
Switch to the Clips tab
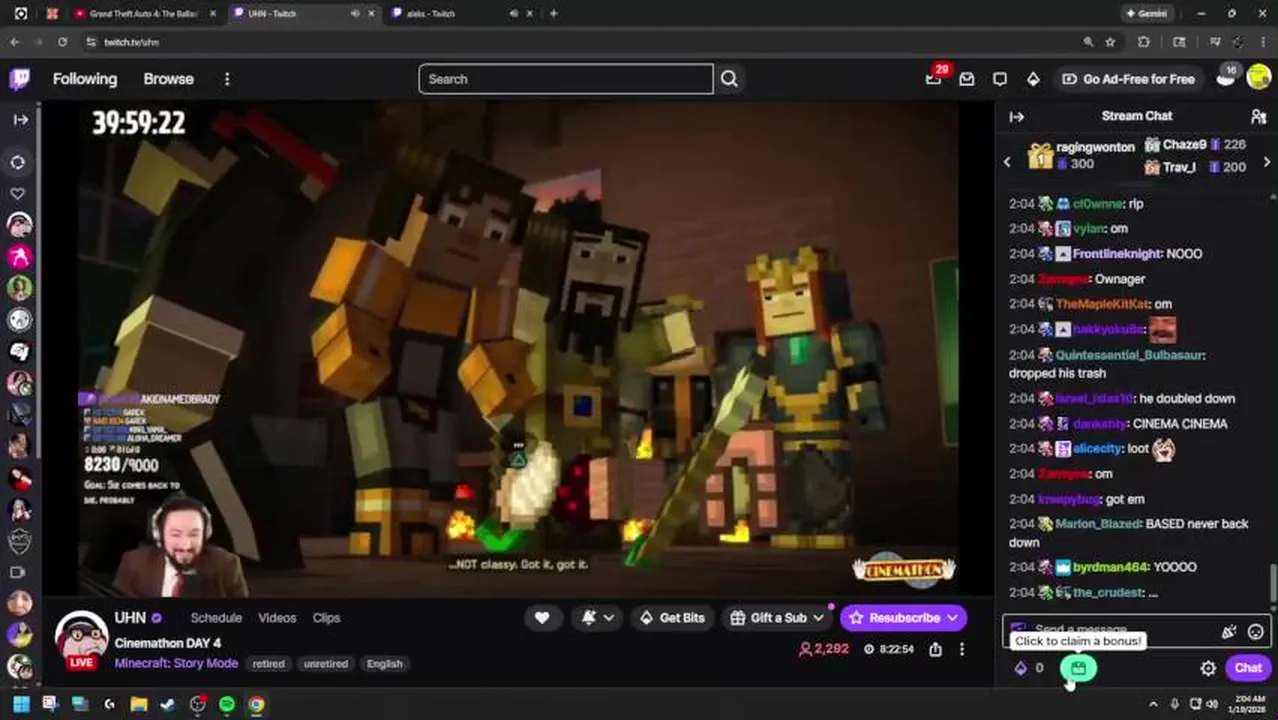pos(326,618)
